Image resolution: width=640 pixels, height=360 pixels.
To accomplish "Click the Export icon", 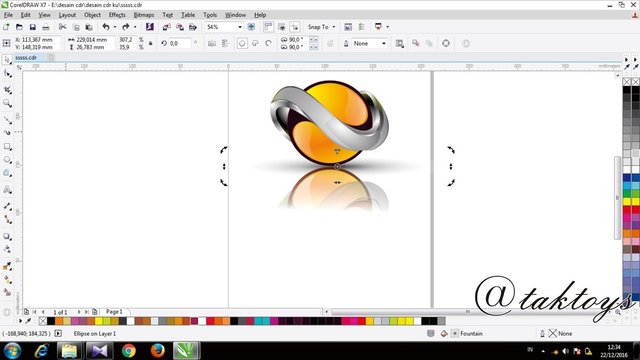I will point(180,27).
